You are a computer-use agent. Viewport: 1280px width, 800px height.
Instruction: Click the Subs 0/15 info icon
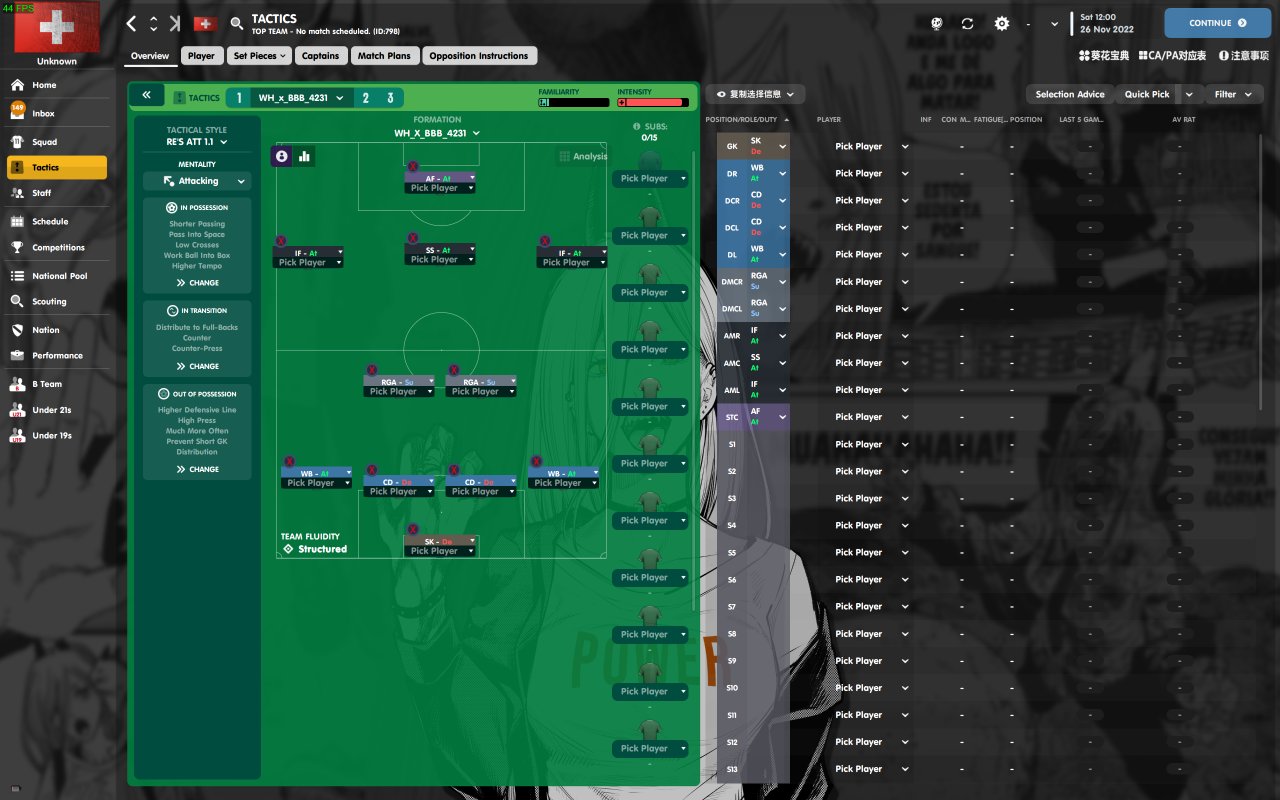pyautogui.click(x=637, y=127)
